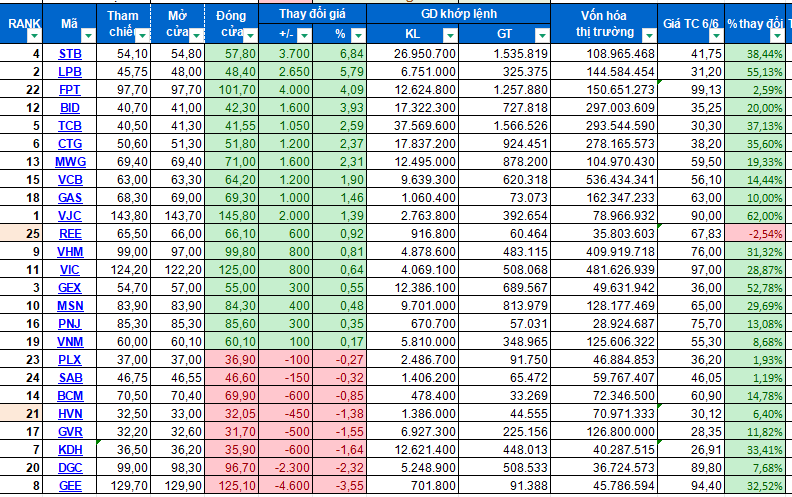The width and height of the screenshot is (792, 497).
Task: Select GEE price change -4.600
Action: (285, 486)
